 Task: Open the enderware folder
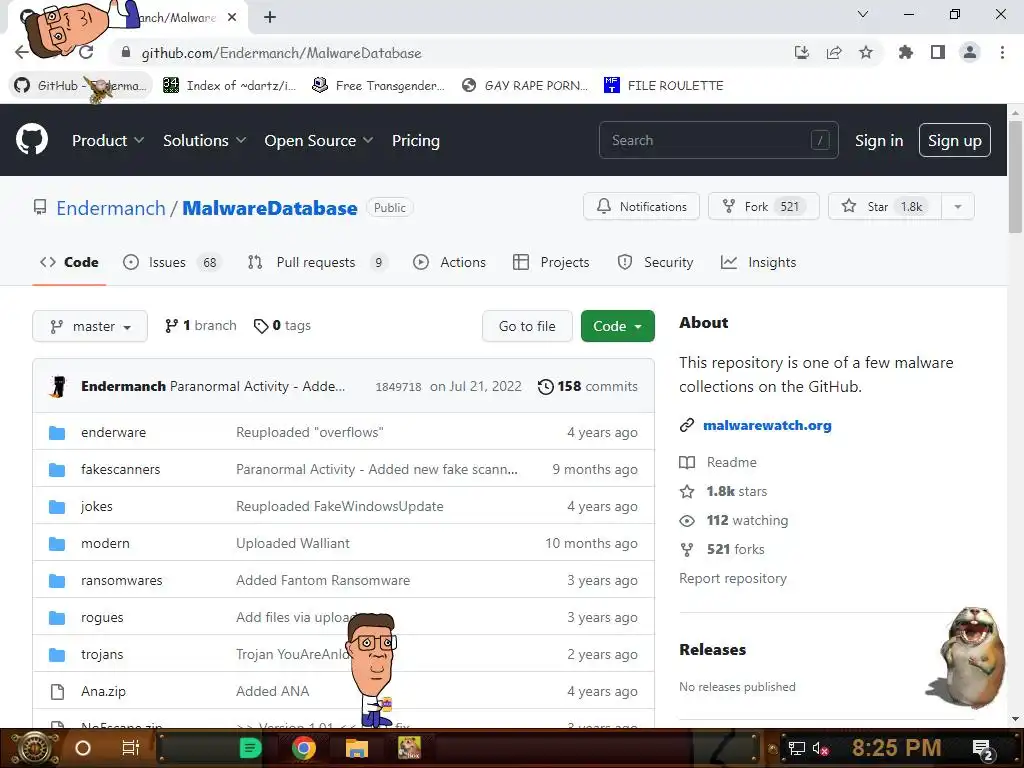(x=113, y=432)
